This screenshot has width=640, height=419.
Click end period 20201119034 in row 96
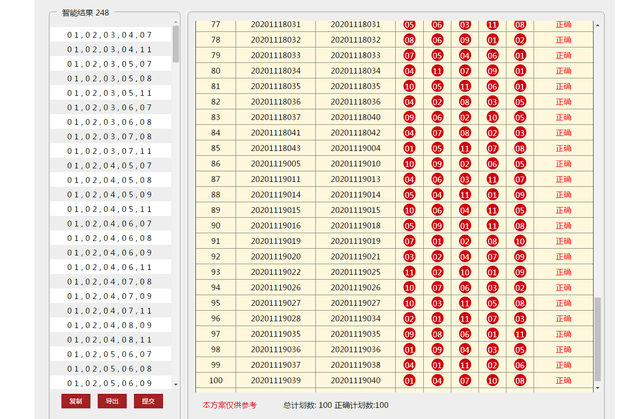(x=356, y=319)
